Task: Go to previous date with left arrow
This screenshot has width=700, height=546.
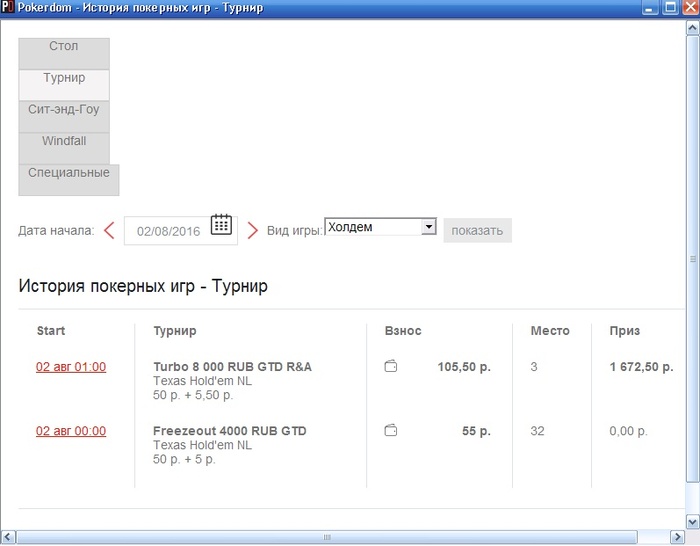Action: click(109, 231)
